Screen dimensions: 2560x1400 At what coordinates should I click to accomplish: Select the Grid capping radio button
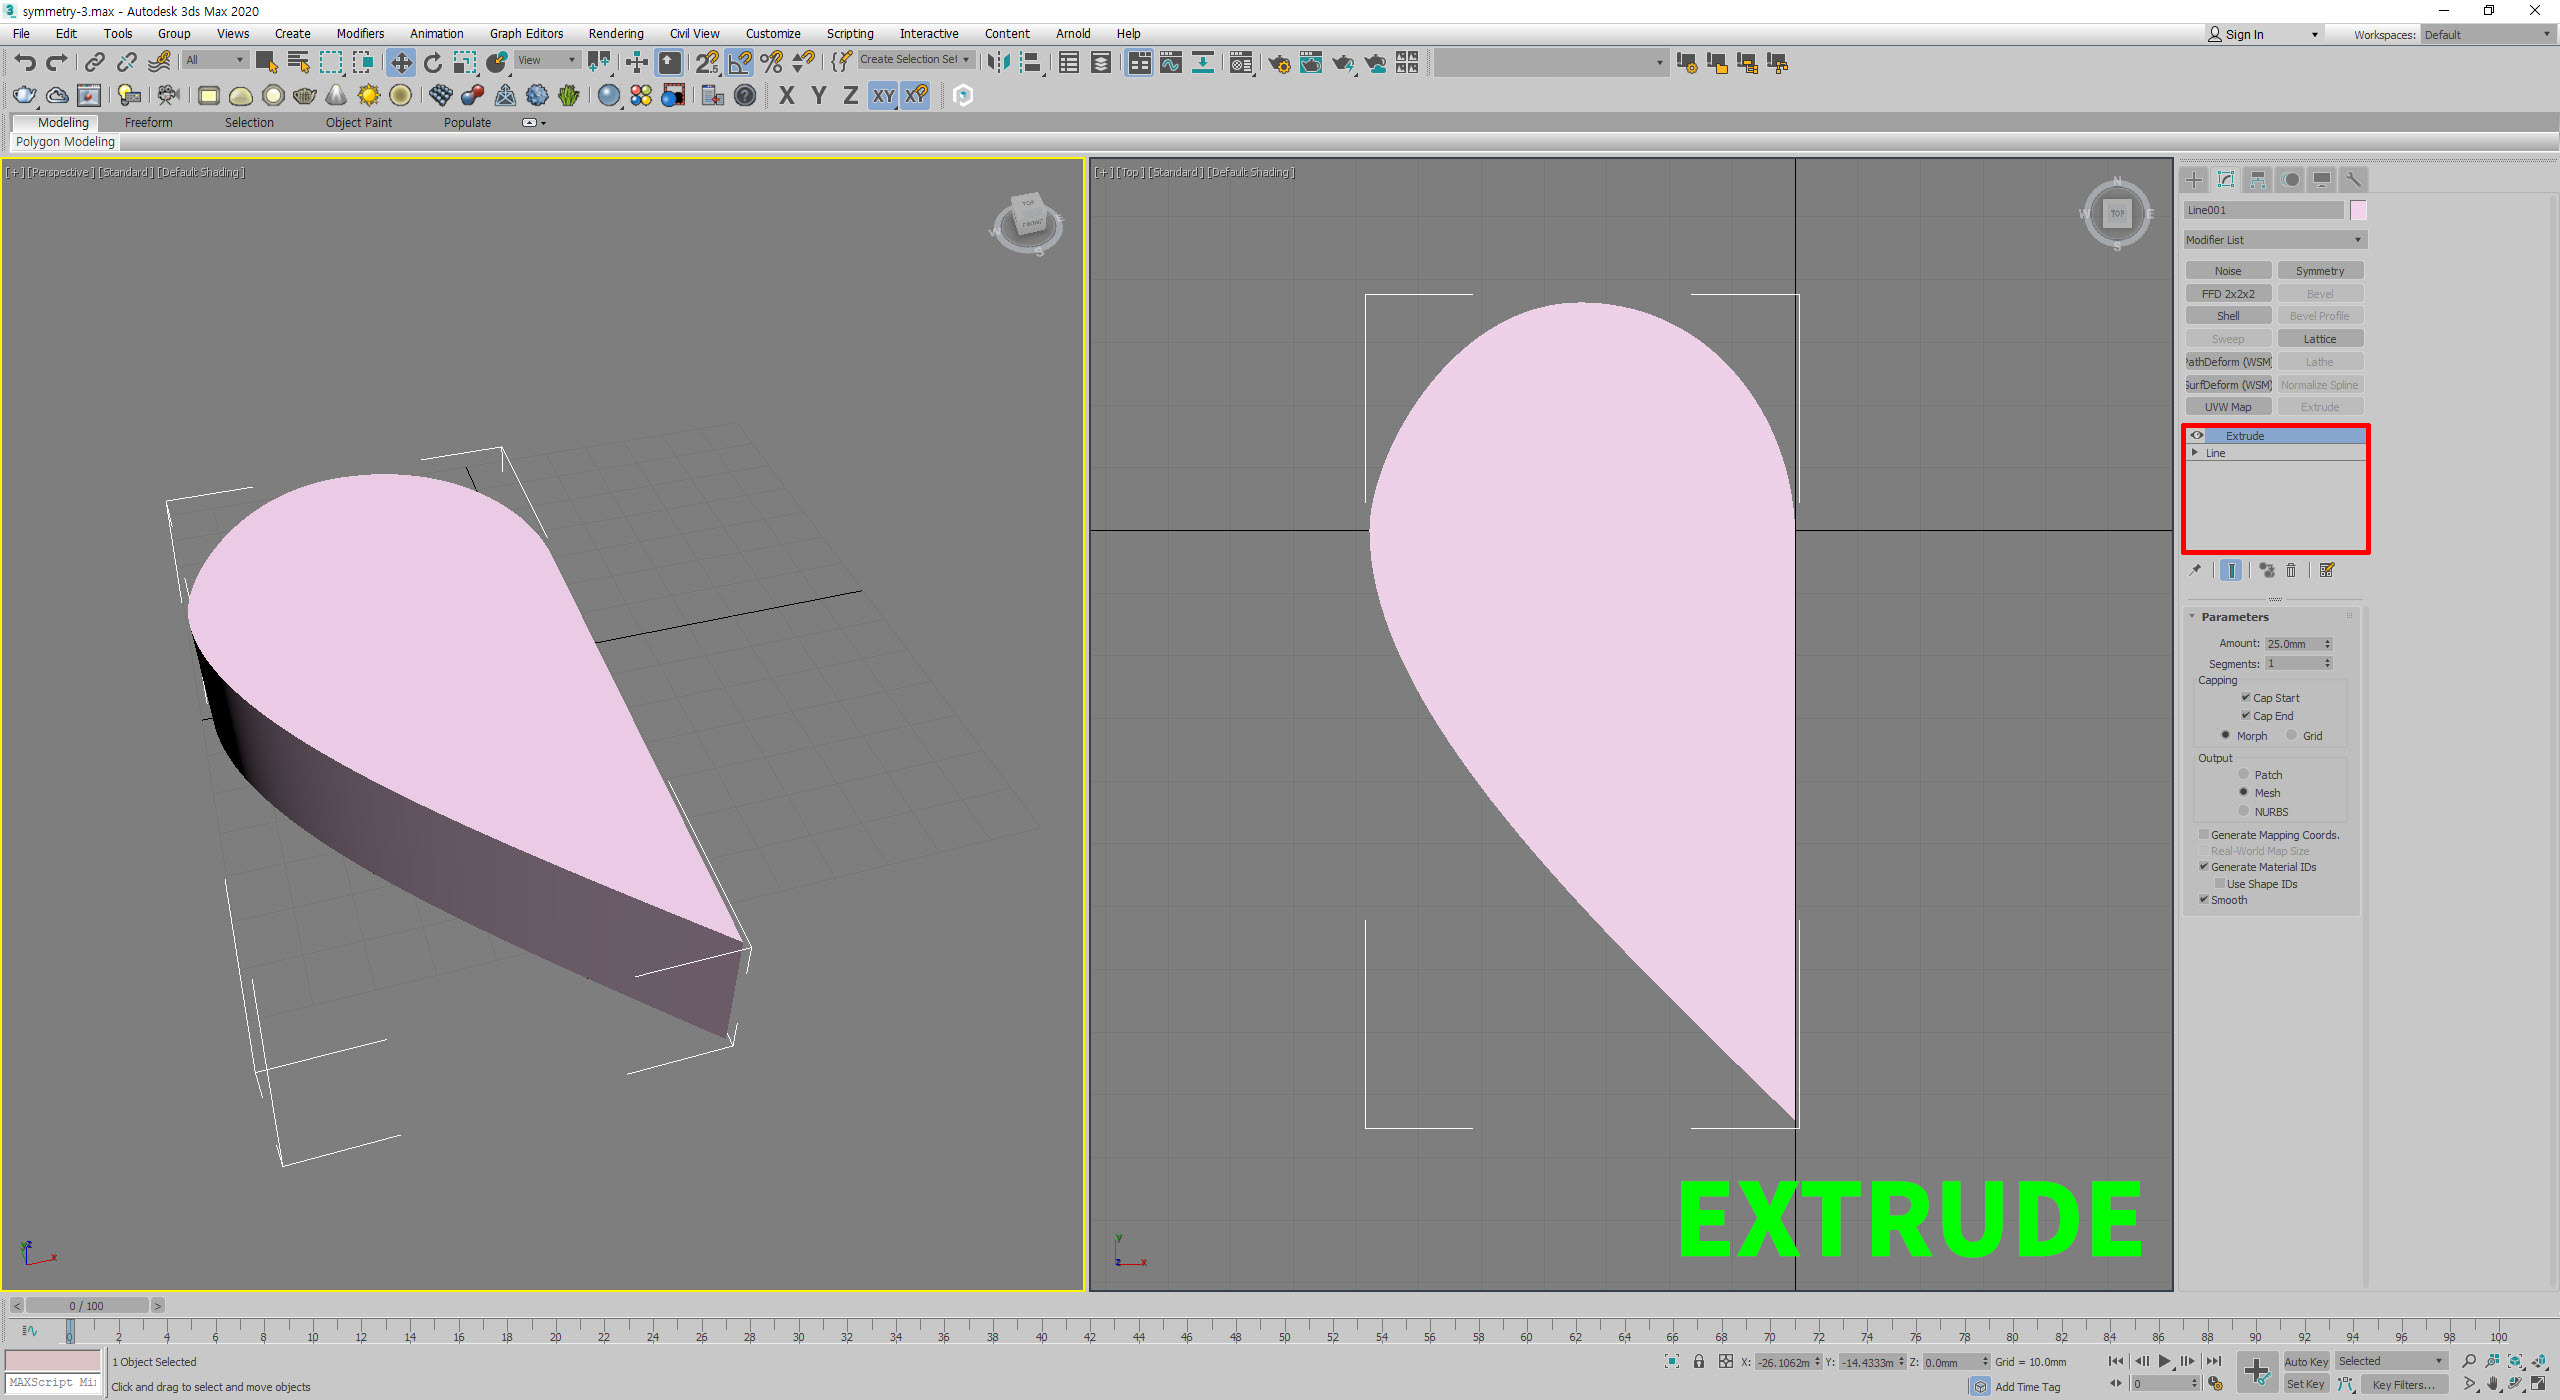pyautogui.click(x=2292, y=736)
